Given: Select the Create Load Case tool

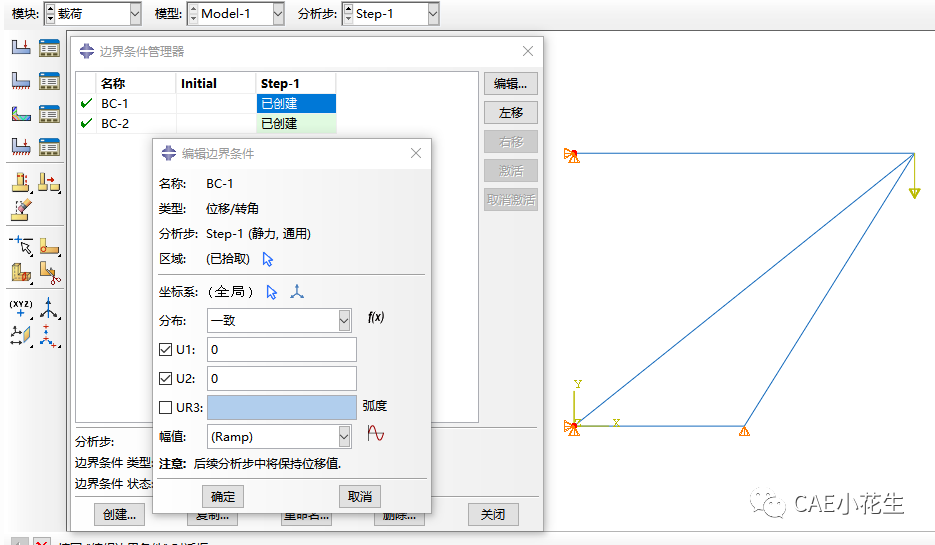Looking at the screenshot, I should pyautogui.click(x=21, y=145).
